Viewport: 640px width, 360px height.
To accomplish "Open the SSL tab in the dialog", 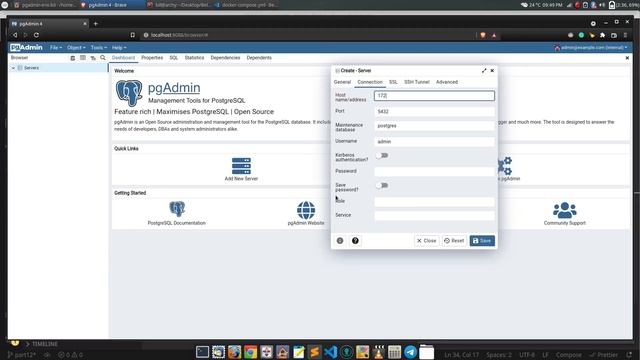I will click(393, 82).
